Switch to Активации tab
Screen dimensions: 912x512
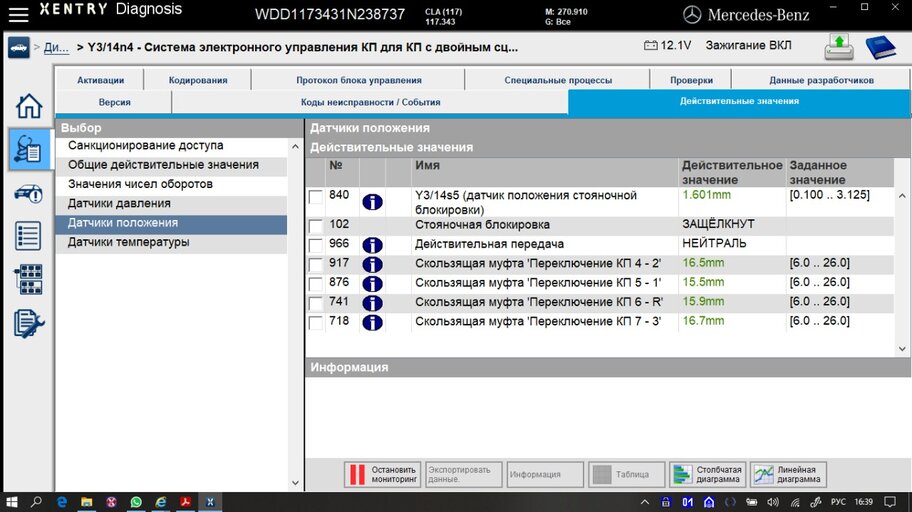[x=100, y=80]
